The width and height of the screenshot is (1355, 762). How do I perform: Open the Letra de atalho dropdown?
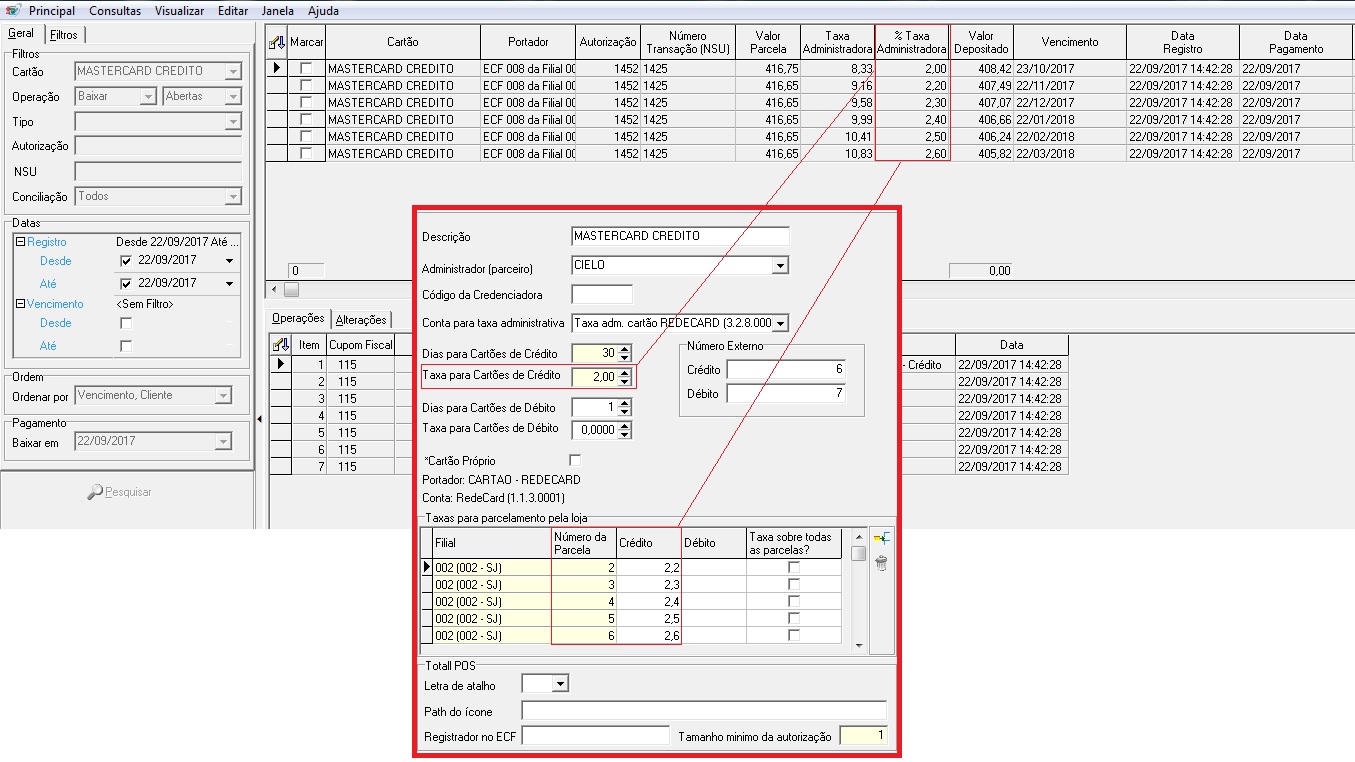click(560, 684)
